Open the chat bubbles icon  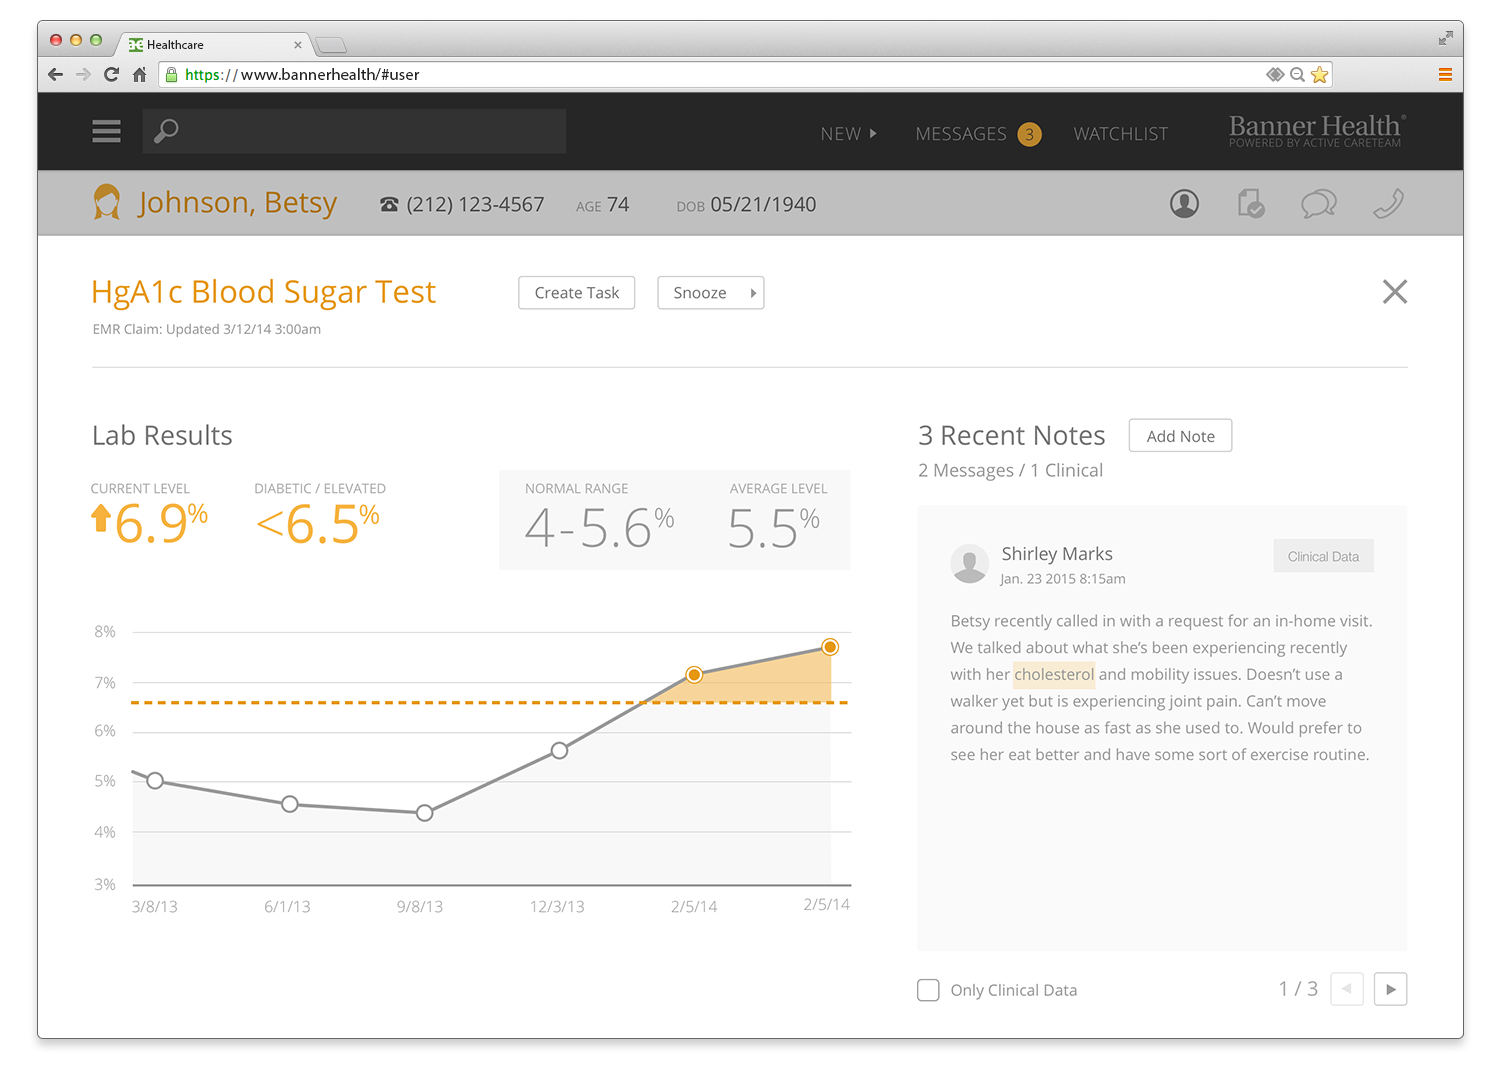point(1318,204)
